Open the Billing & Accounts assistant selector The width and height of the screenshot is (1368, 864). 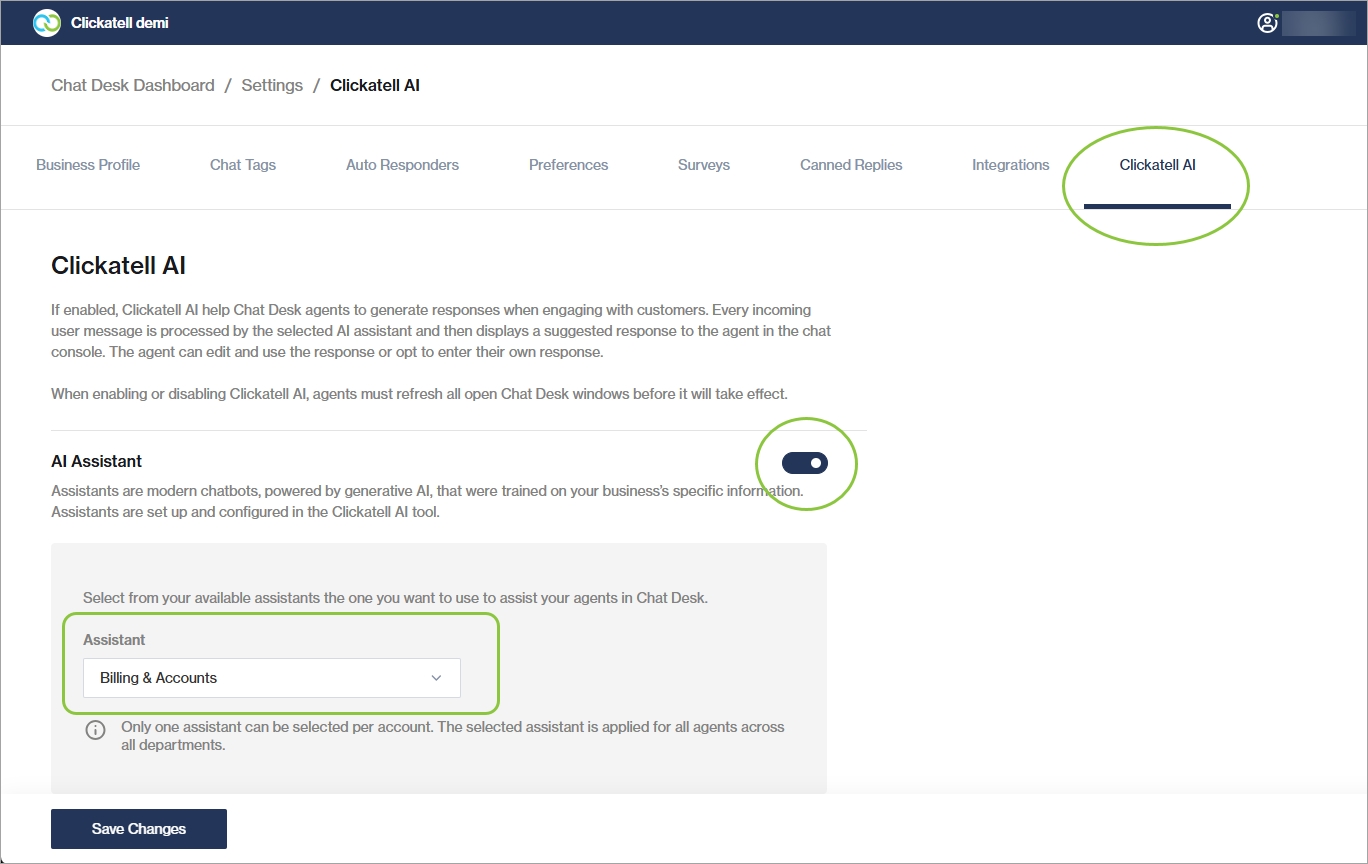(271, 678)
